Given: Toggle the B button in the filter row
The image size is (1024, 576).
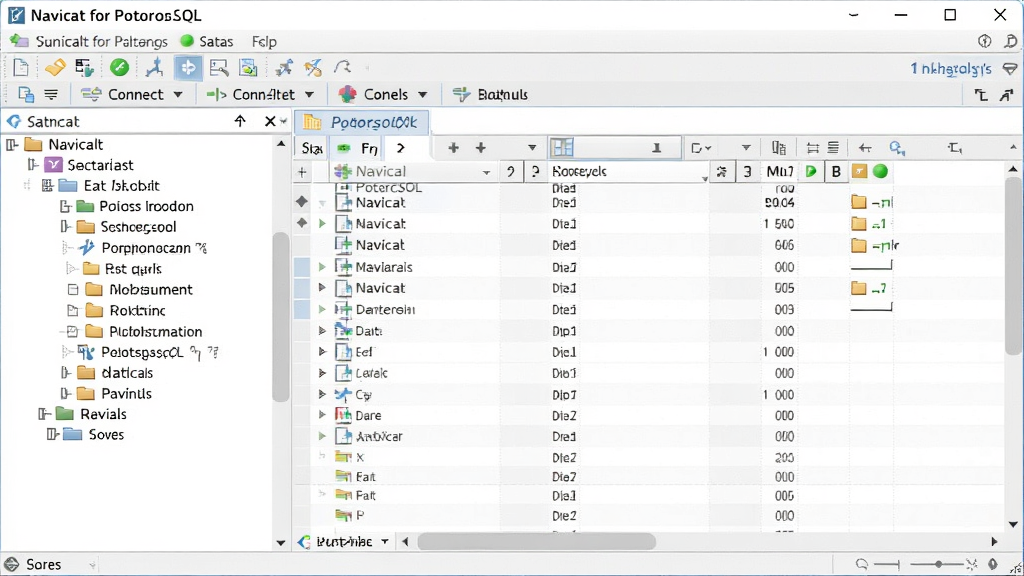Looking at the screenshot, I should [836, 171].
